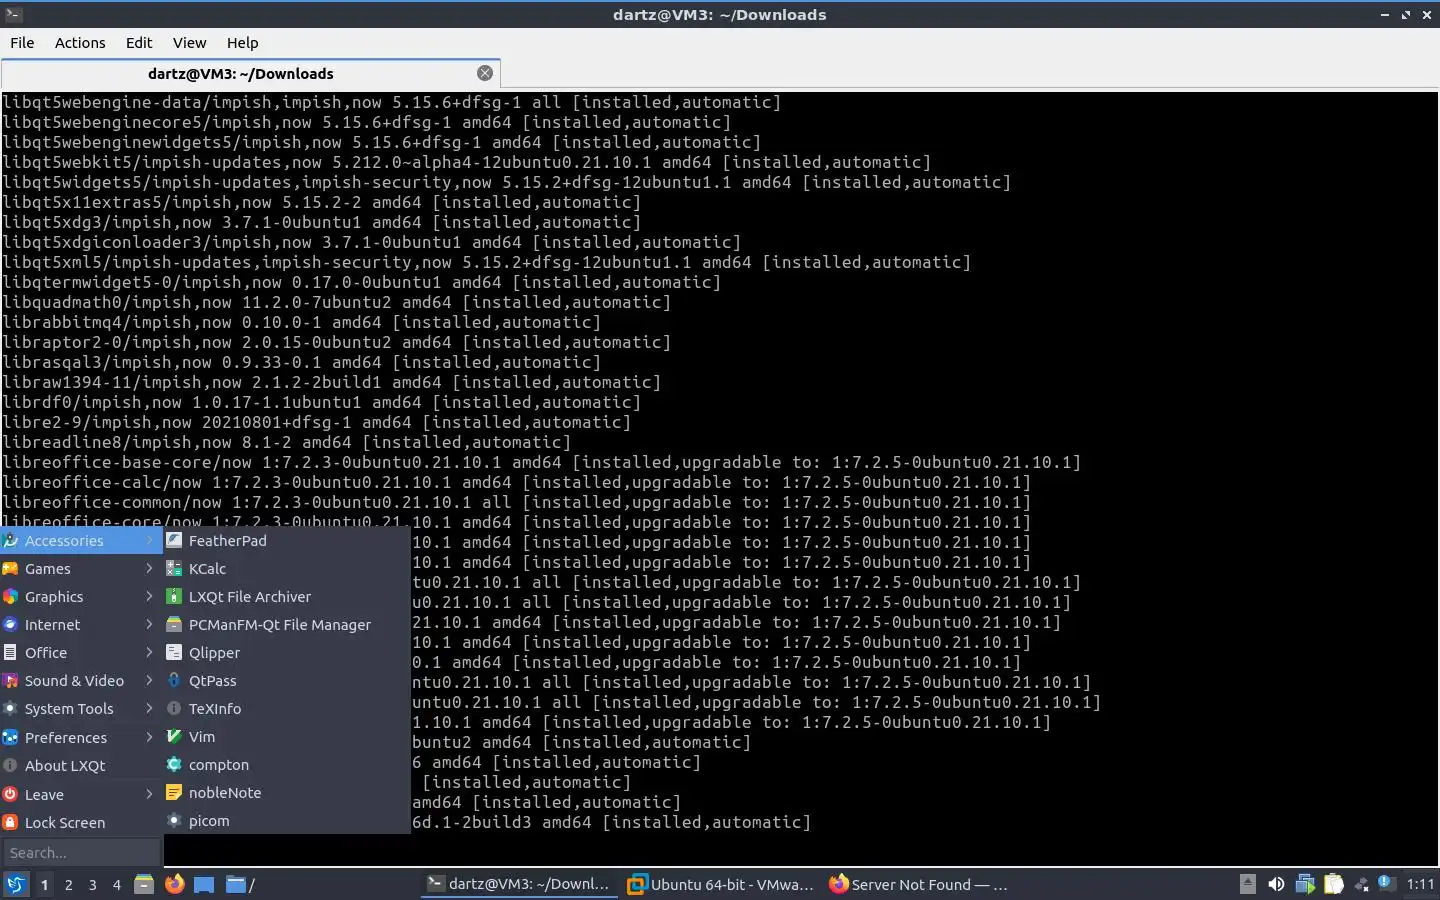Switch to Ubuntu 64-bit VMware taskbar window

pos(721,884)
